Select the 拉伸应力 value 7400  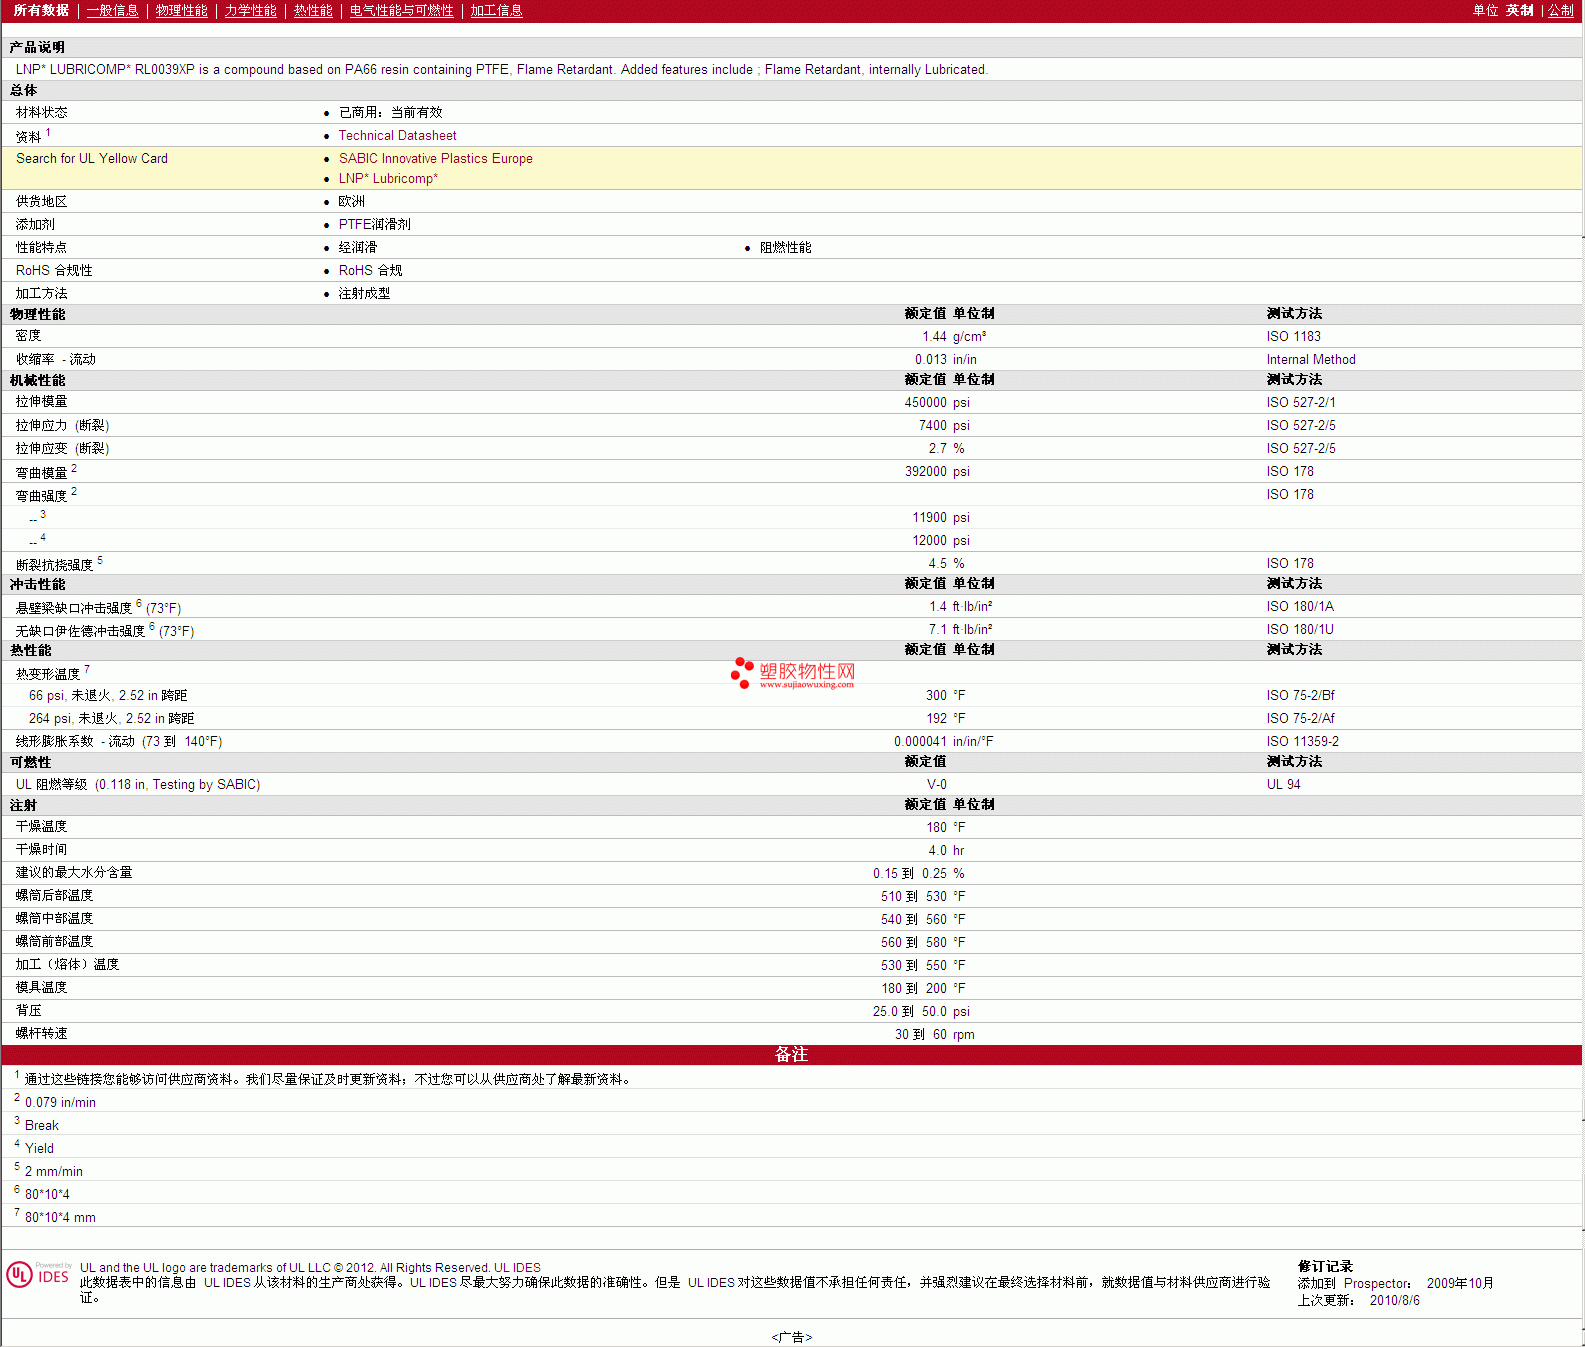[932, 425]
